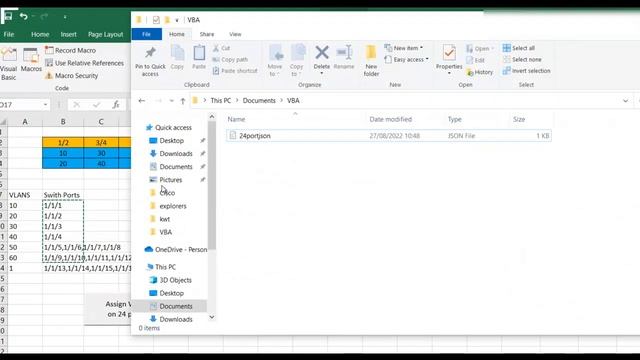Open Excel Home tab
640x360 pixels.
40,35
